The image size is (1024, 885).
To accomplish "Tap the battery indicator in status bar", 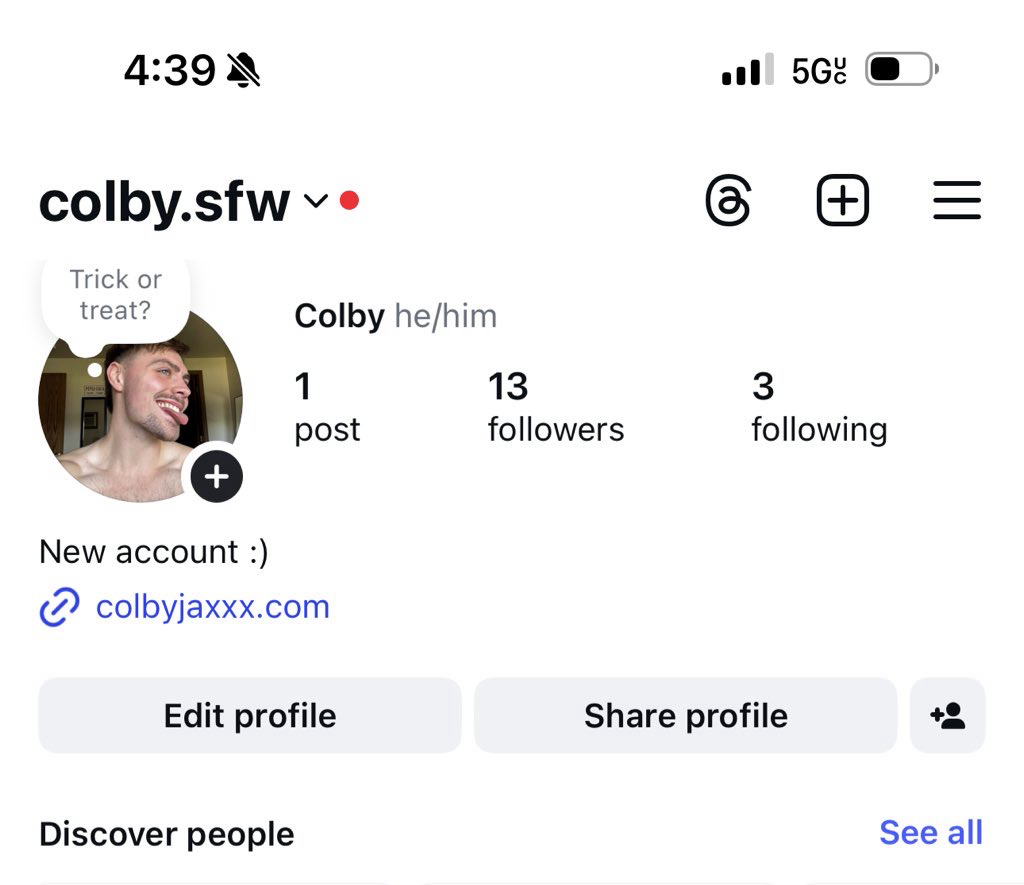I will pos(902,69).
